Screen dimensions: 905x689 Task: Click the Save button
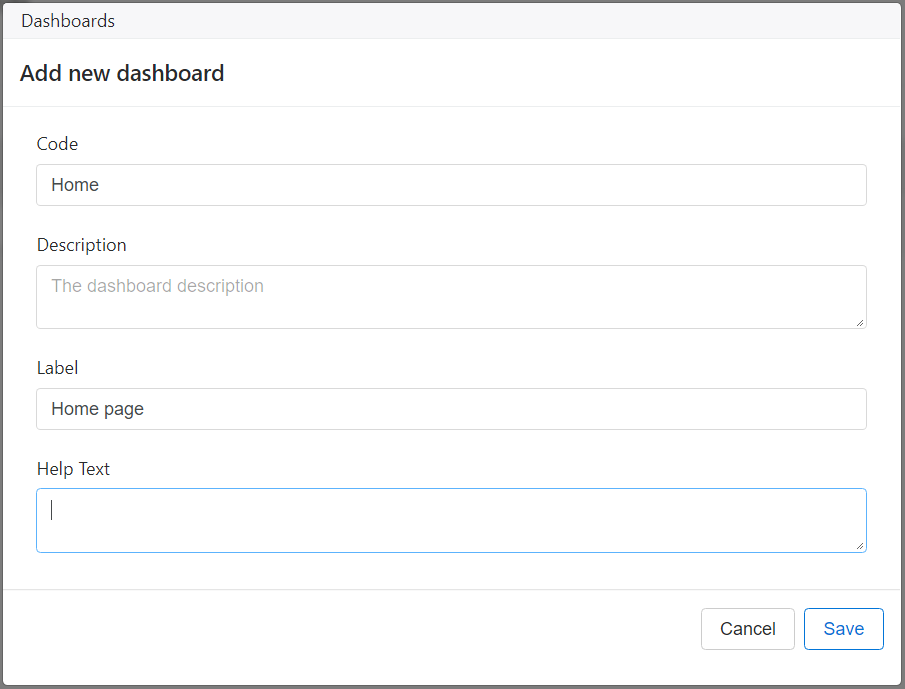[843, 628]
